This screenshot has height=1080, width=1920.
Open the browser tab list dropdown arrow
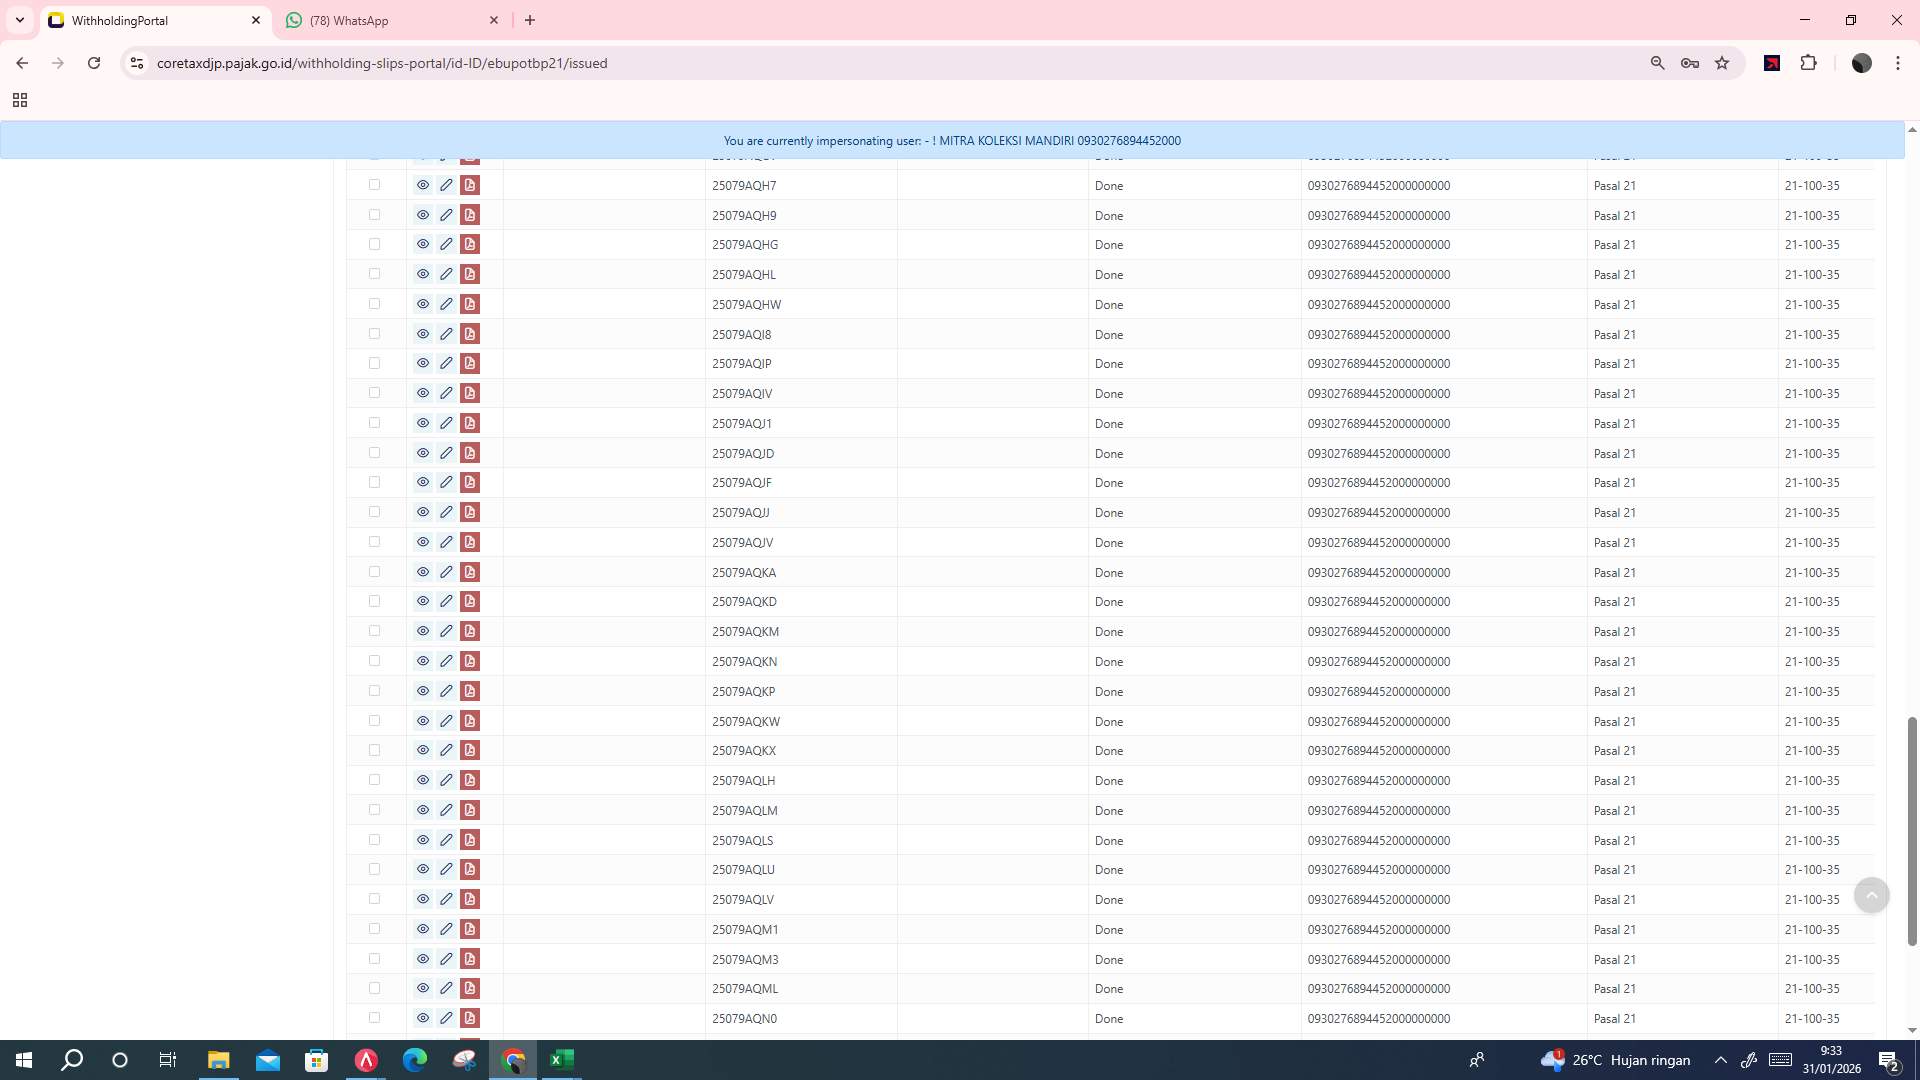point(19,20)
